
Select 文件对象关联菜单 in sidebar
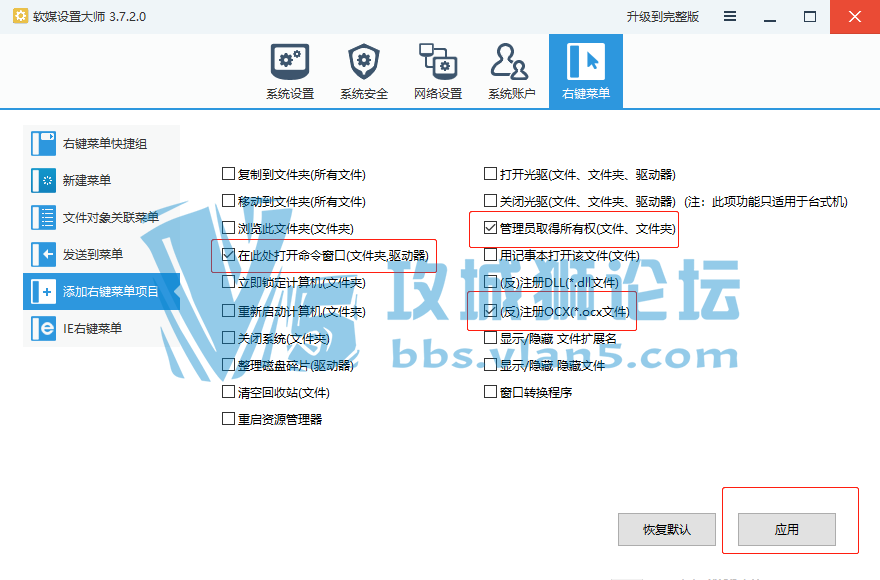click(102, 218)
